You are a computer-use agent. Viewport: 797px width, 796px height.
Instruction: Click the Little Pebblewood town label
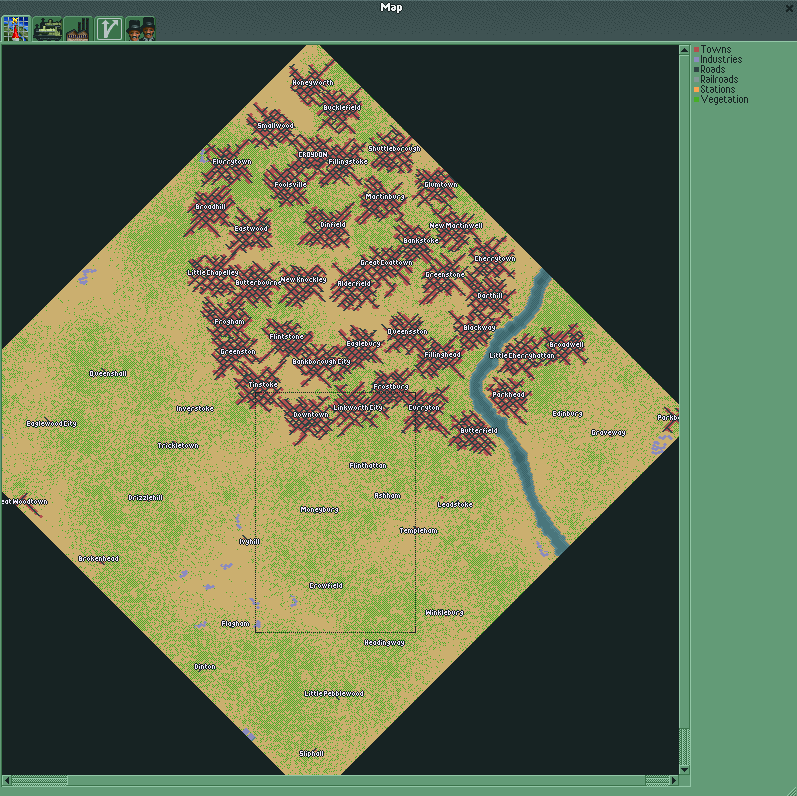[334, 694]
